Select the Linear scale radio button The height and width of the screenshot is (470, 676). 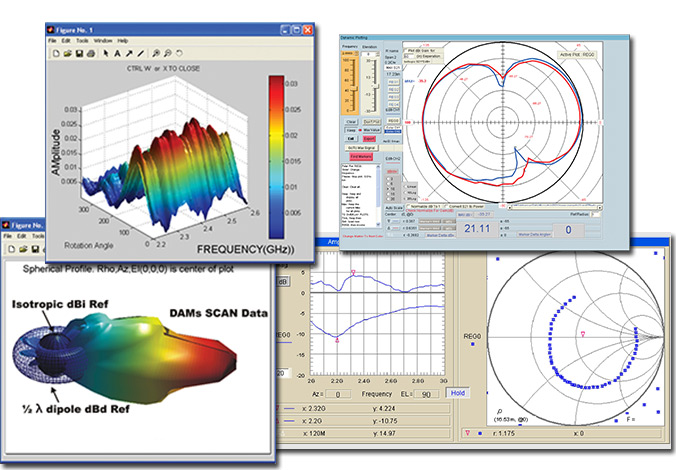pos(405,187)
